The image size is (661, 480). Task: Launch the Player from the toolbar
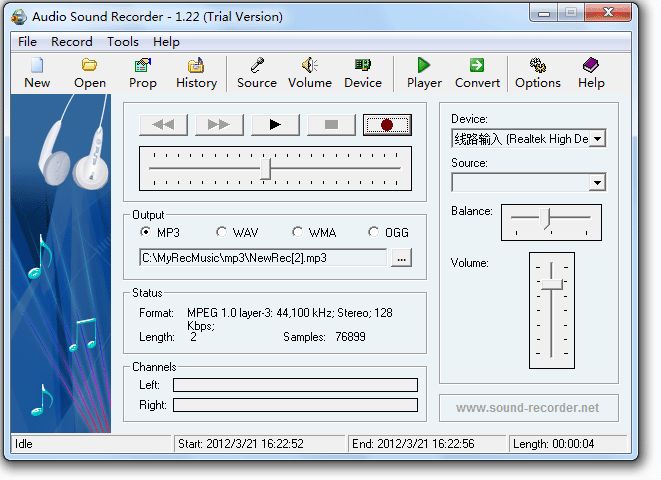tap(424, 72)
